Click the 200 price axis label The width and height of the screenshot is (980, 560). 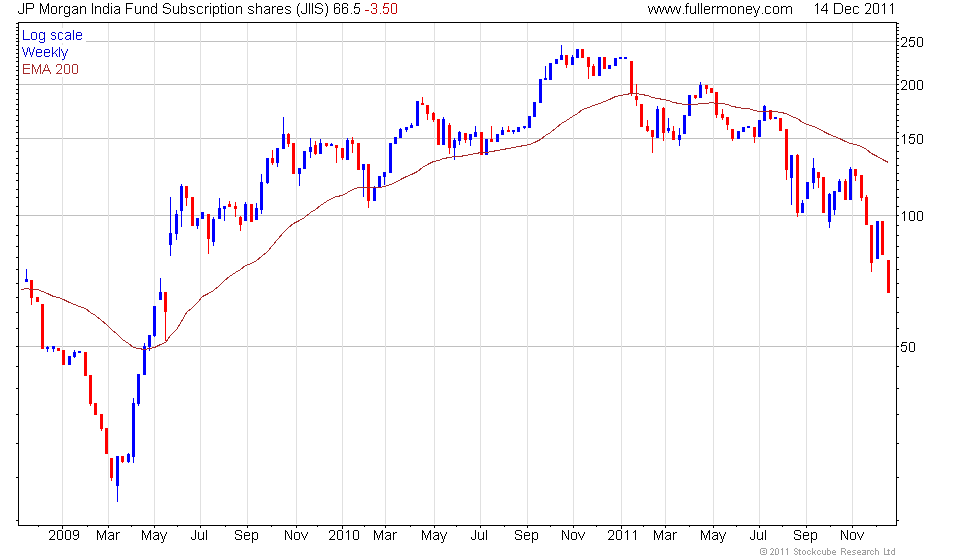[911, 85]
